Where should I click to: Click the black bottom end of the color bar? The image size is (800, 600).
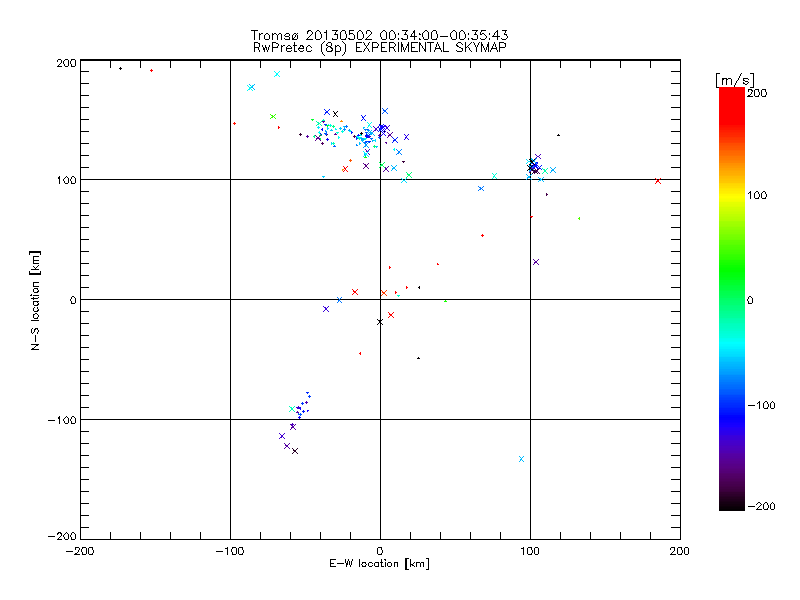[732, 504]
